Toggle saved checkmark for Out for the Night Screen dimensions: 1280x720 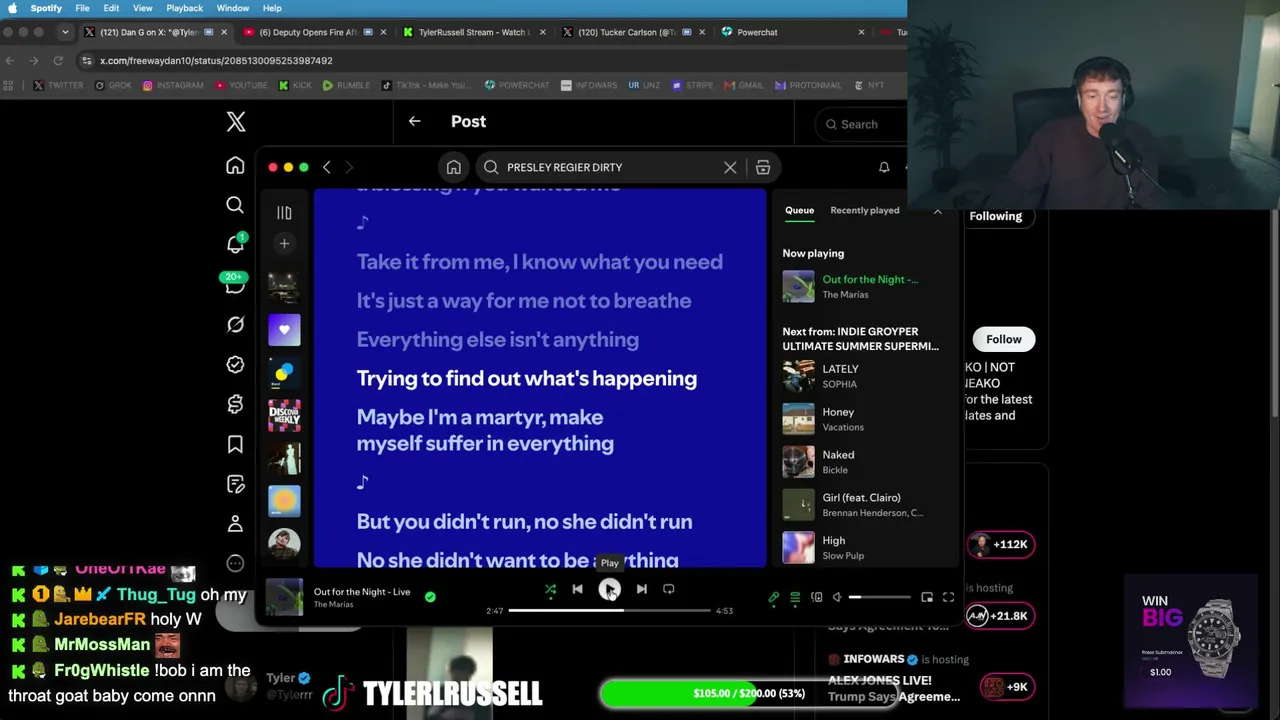[430, 597]
